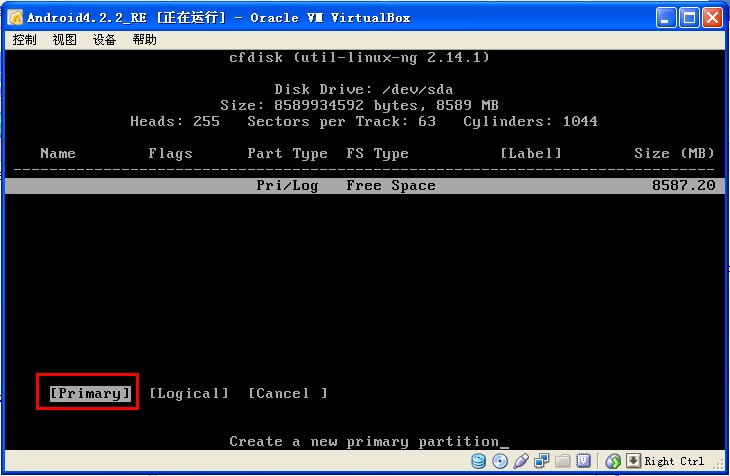Click the 'Part Type' column header
The image size is (730, 476).
click(287, 154)
